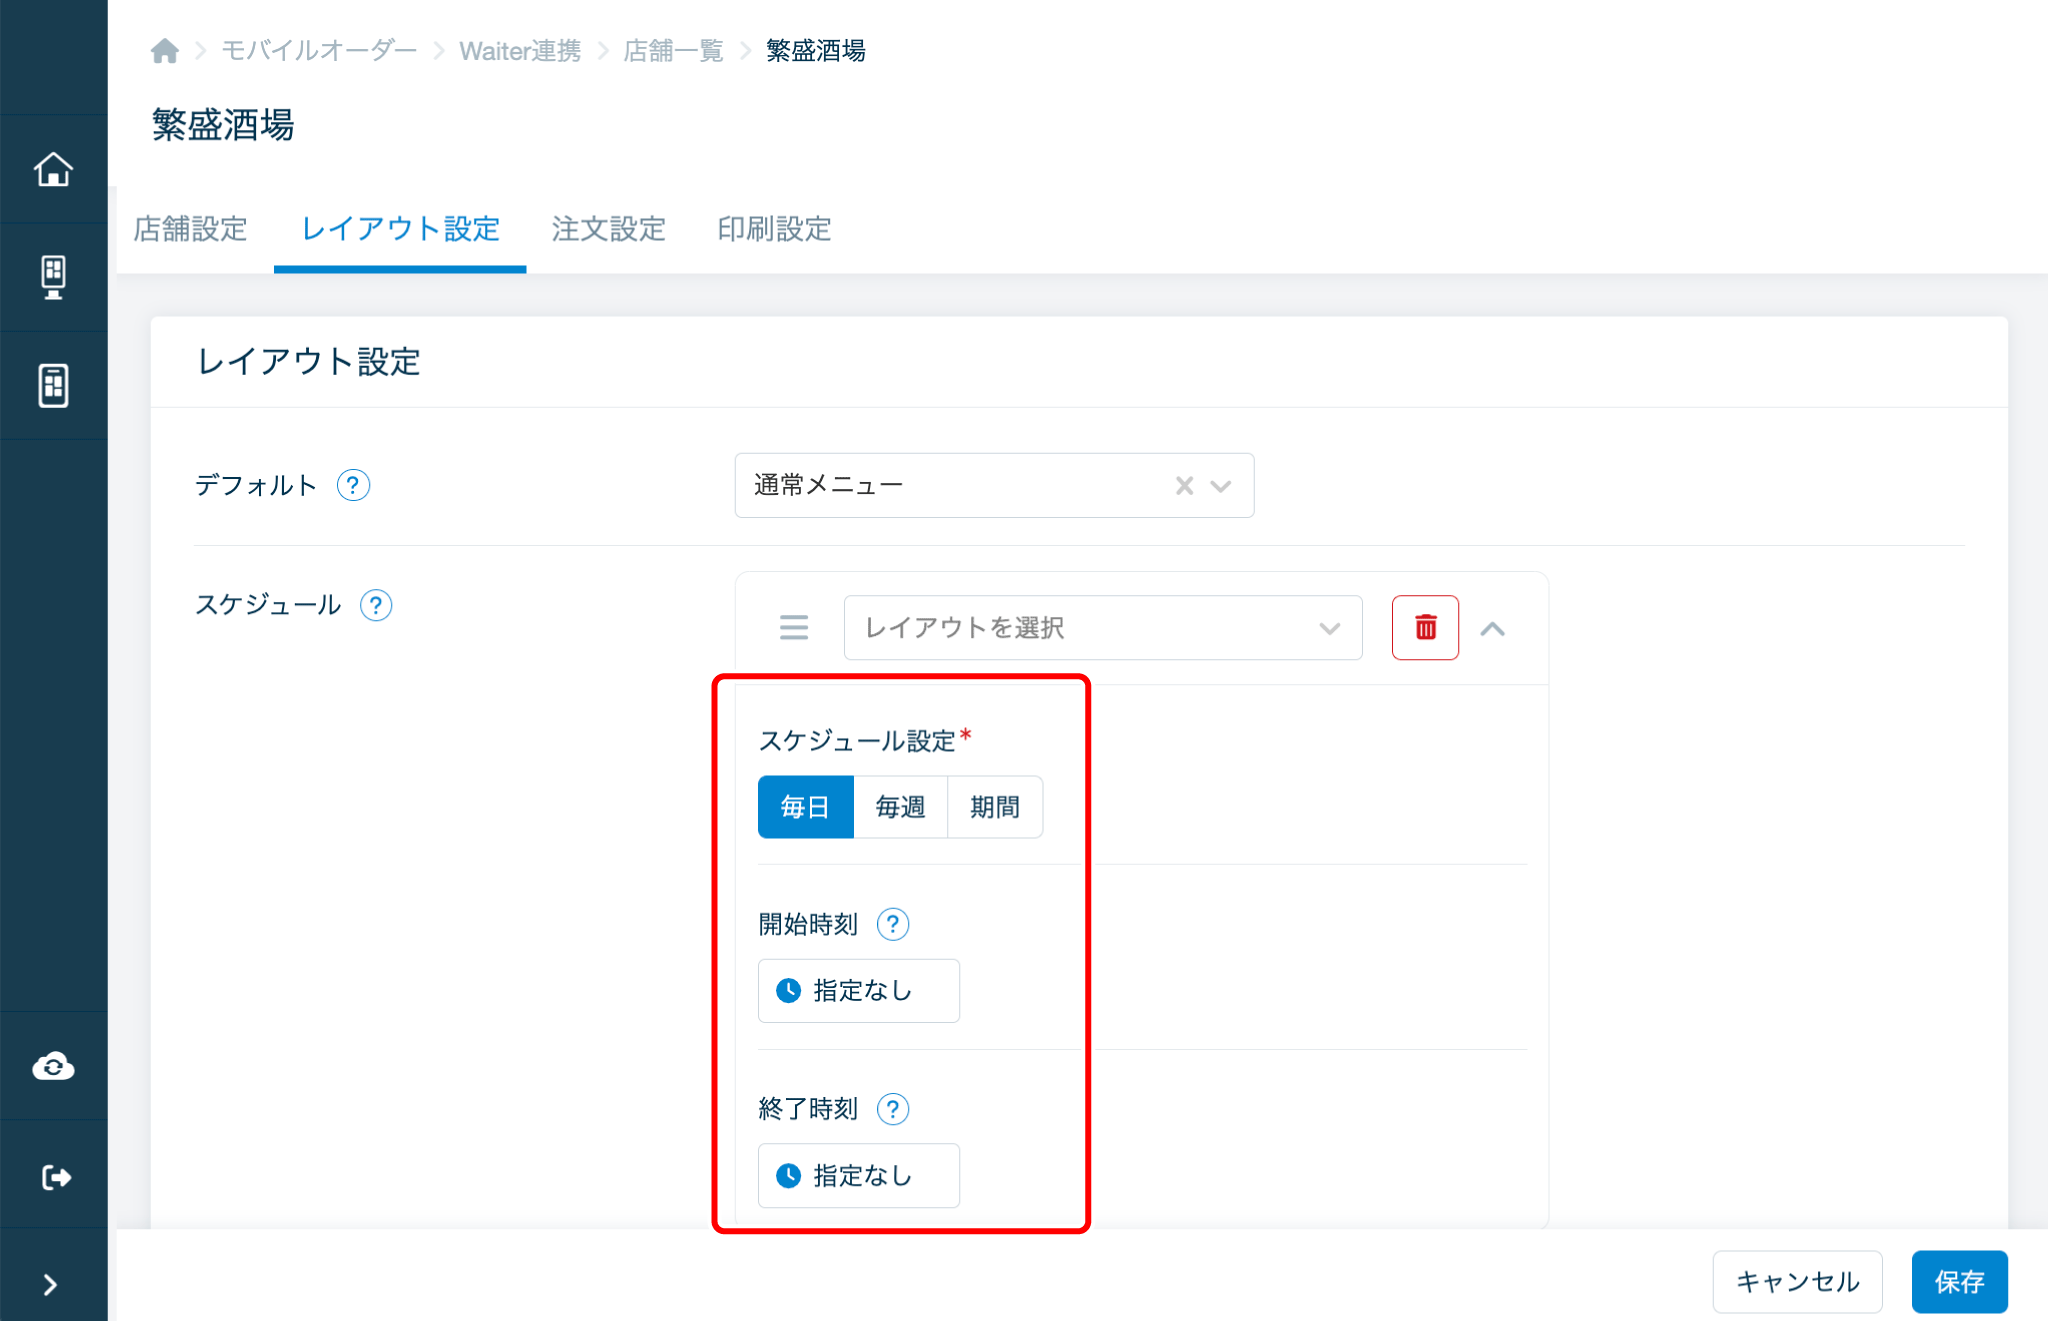Viewport: 2048px width, 1321px height.
Task: Select the 毎週 schedule option
Action: pos(900,807)
